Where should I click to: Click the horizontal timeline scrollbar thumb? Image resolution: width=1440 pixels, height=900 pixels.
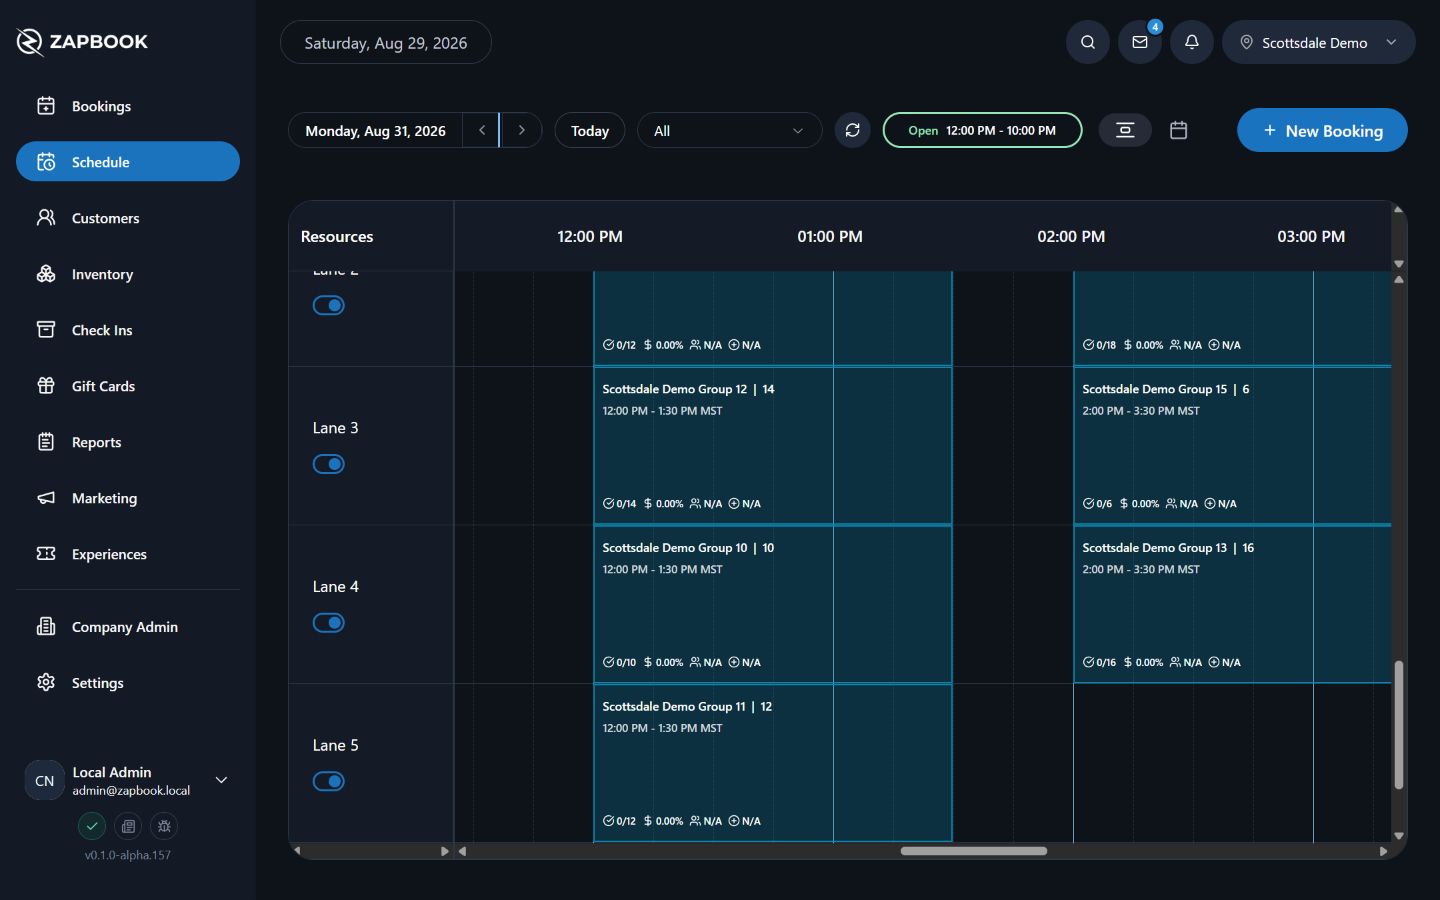click(x=974, y=851)
